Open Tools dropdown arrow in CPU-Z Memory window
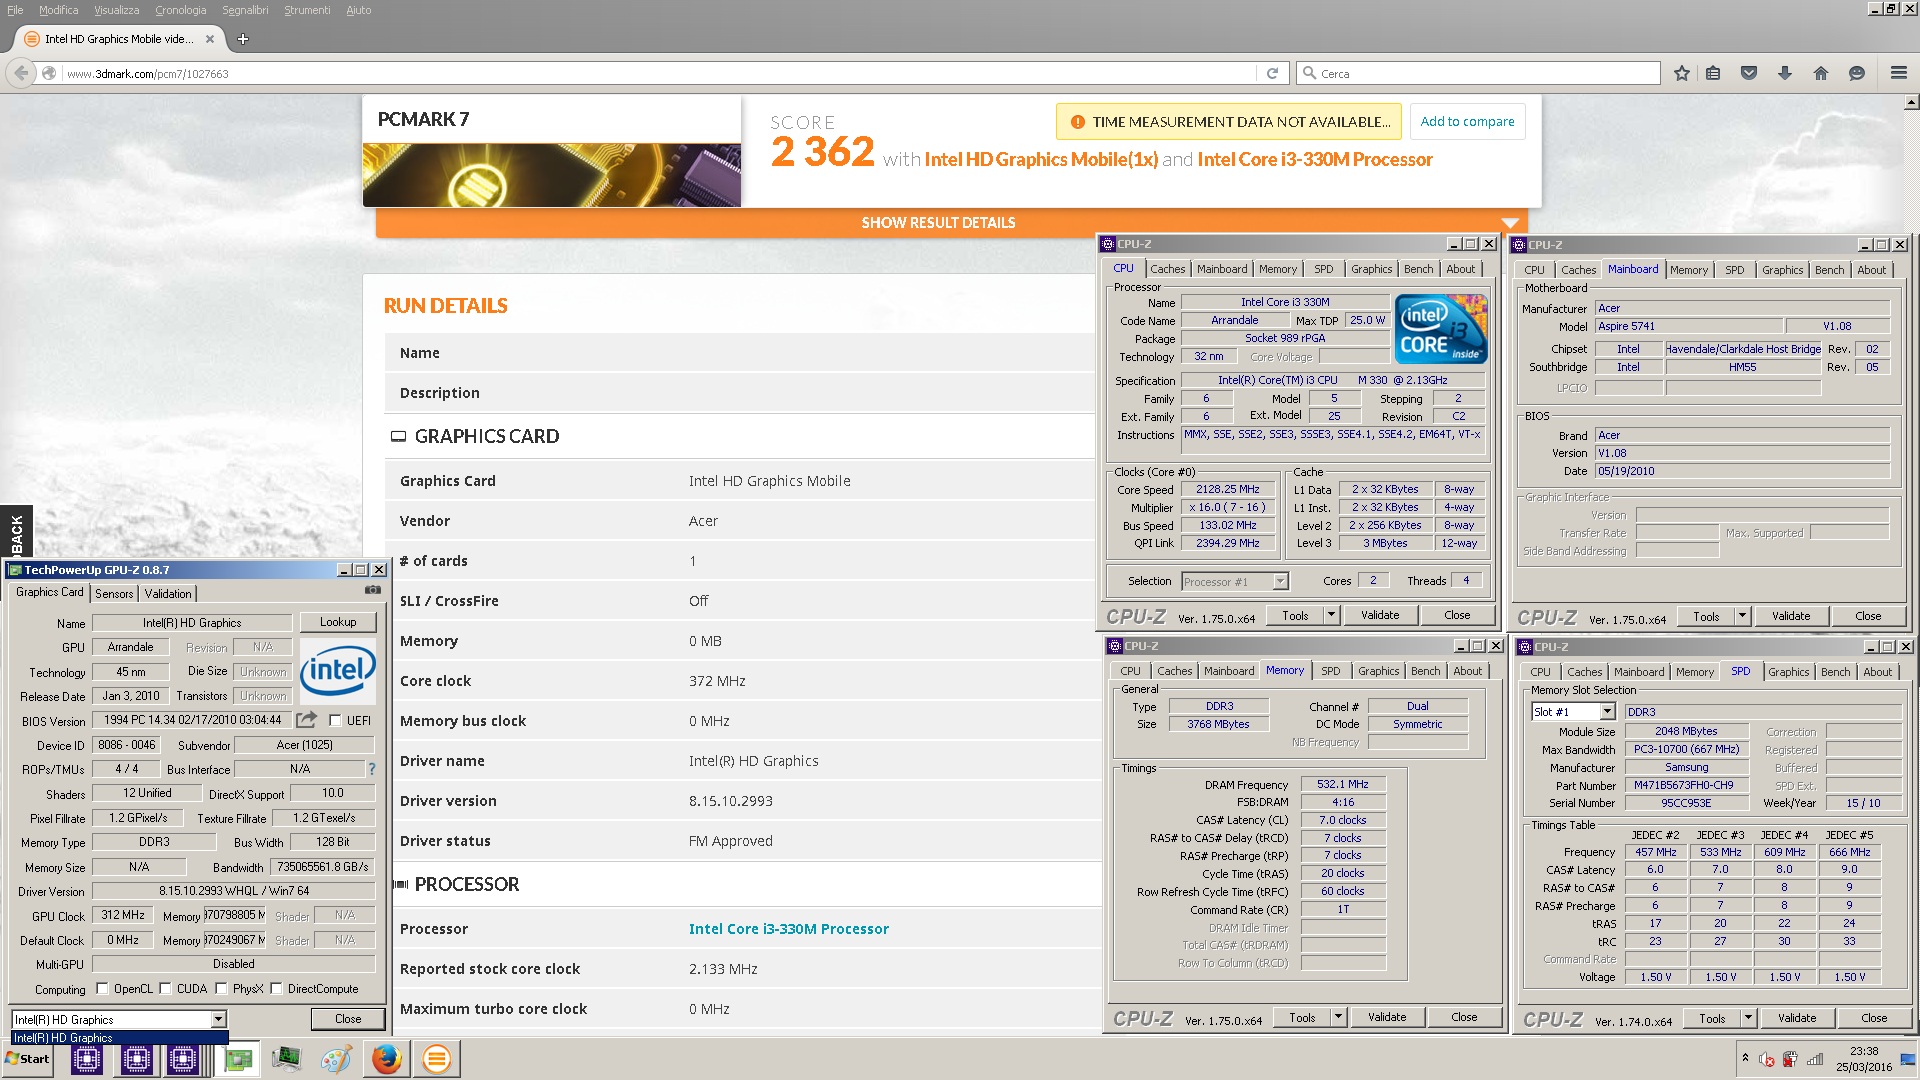The height and width of the screenshot is (1080, 1920). (x=1338, y=1017)
